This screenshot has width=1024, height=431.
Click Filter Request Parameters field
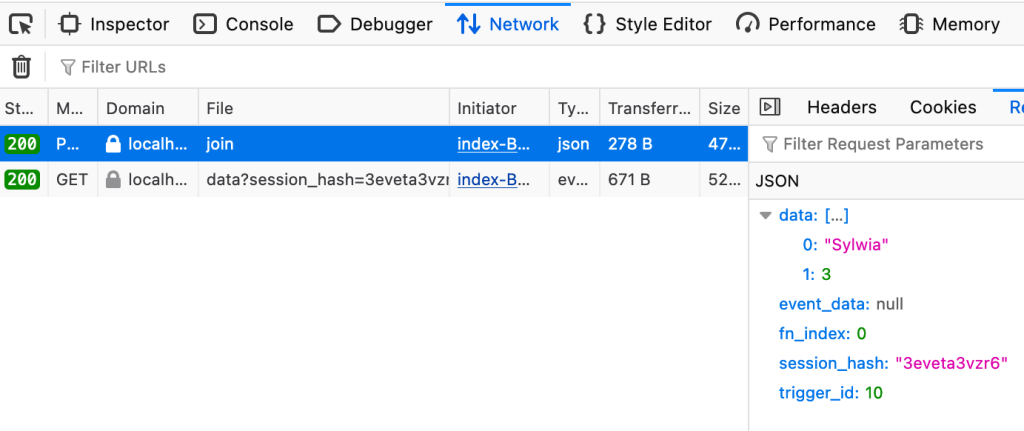pos(883,144)
